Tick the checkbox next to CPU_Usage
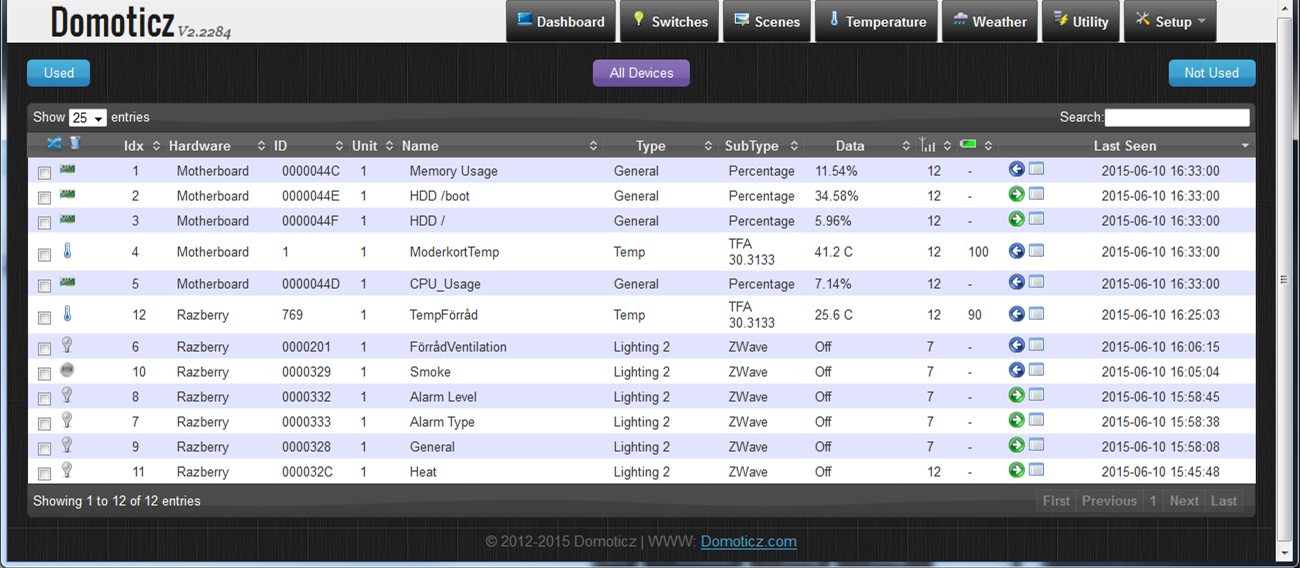Screen dimensions: 1300x568 click(x=44, y=286)
